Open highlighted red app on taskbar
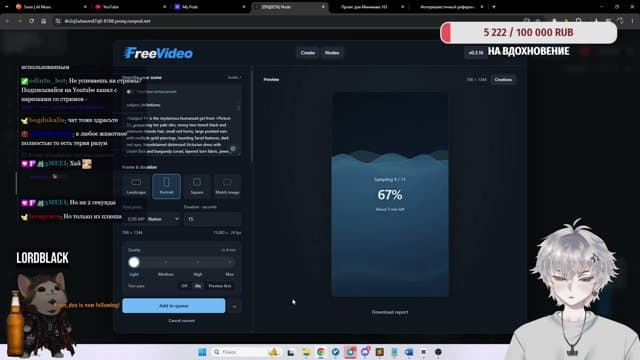Screen dimensions: 640x360 [x=350, y=352]
